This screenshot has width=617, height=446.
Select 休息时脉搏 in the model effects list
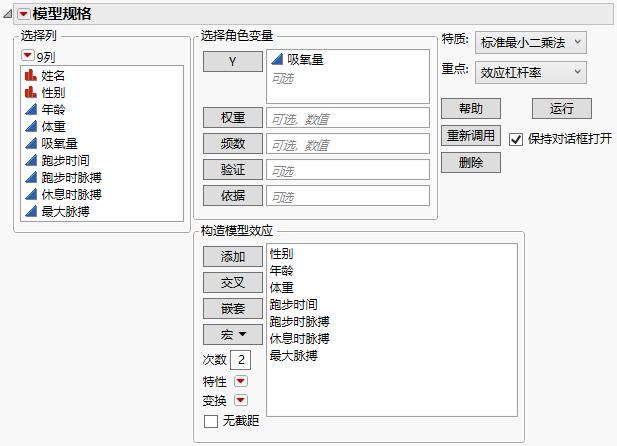[299, 338]
